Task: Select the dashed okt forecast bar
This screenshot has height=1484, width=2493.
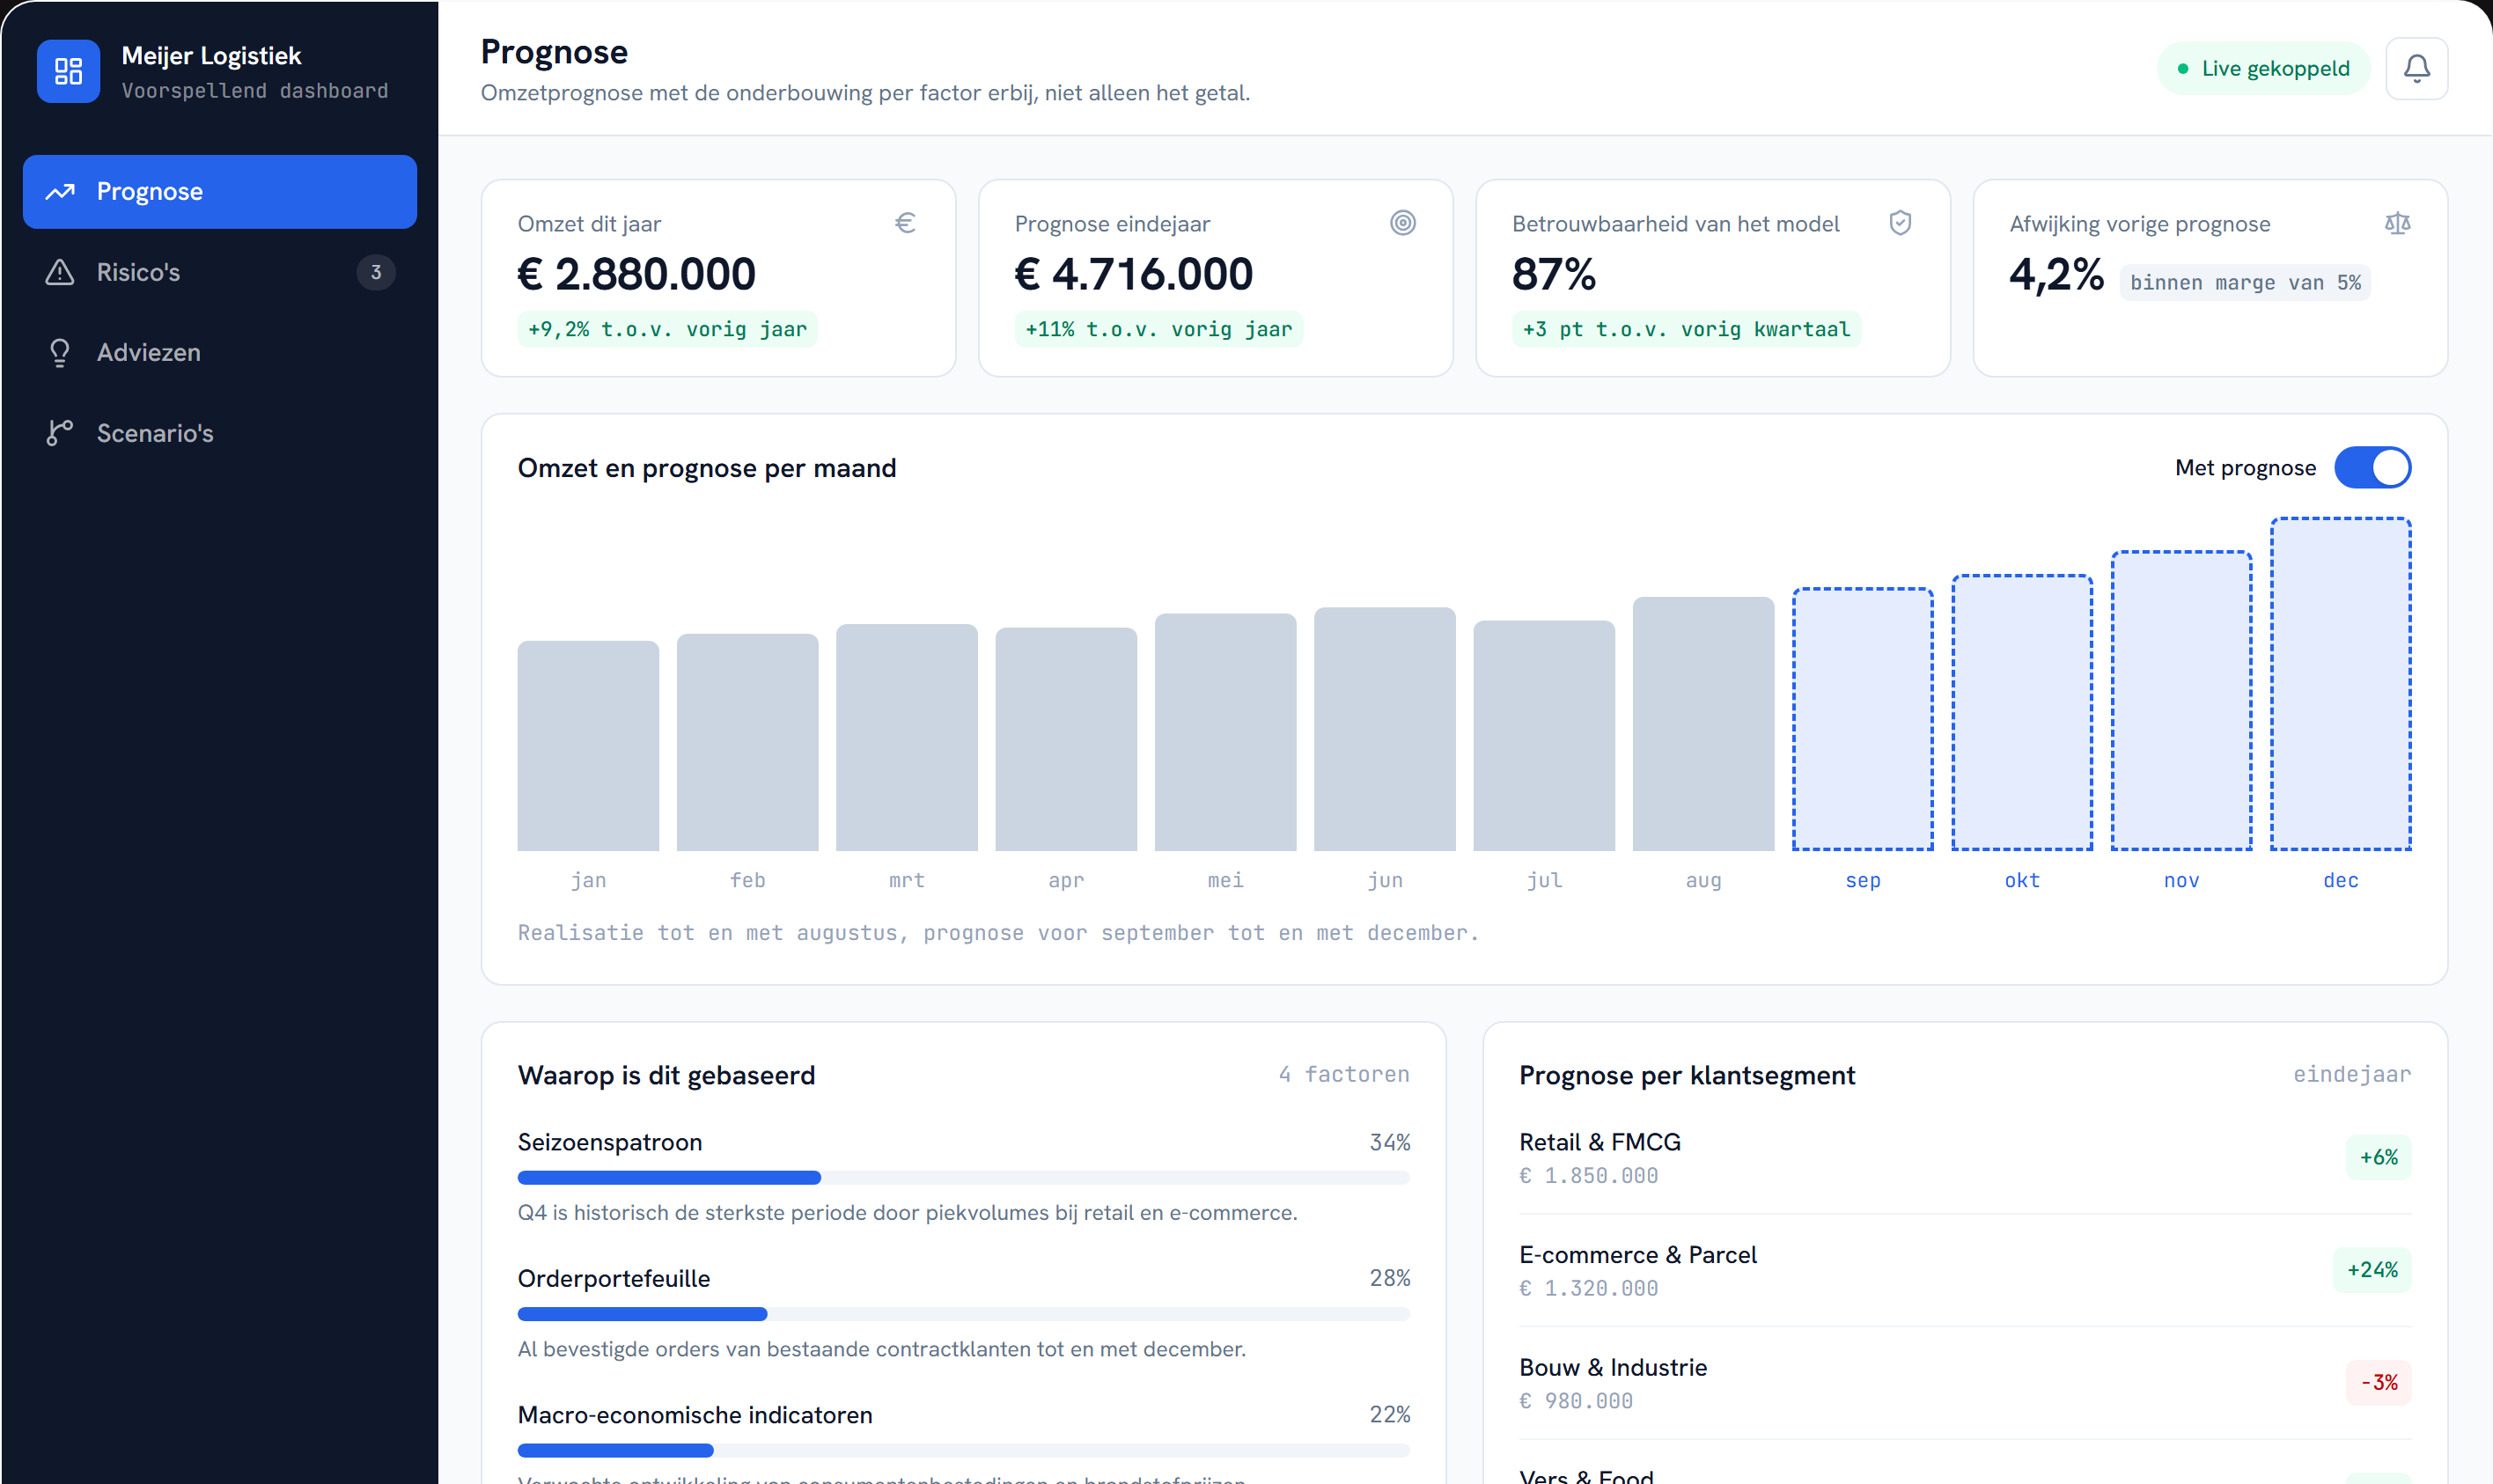Action: coord(2022,713)
